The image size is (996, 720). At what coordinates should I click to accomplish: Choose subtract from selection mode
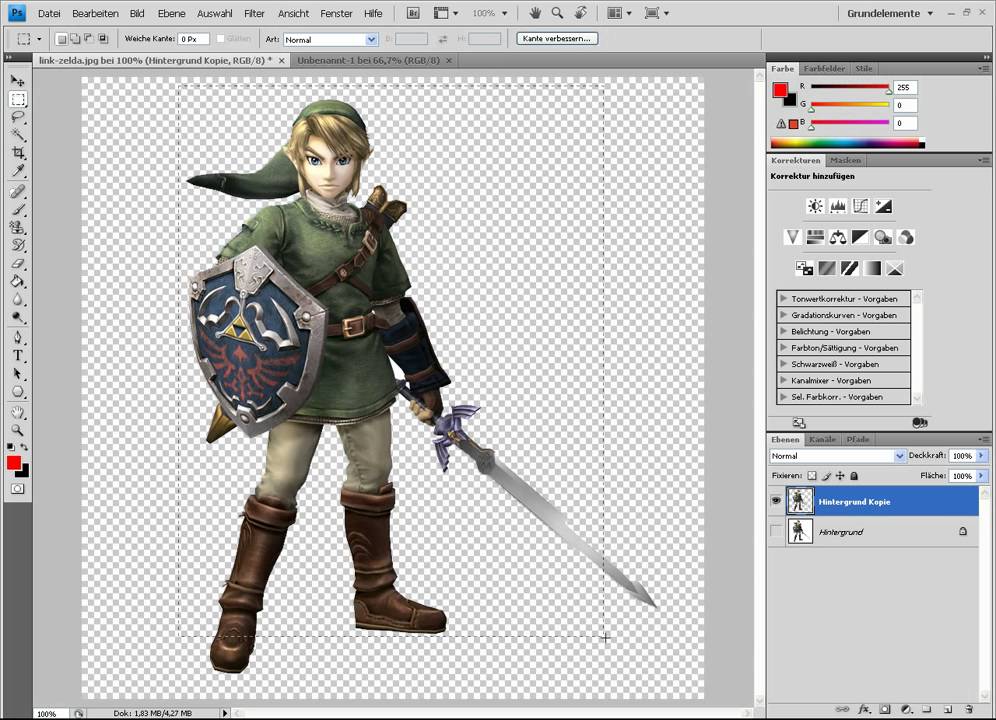89,39
